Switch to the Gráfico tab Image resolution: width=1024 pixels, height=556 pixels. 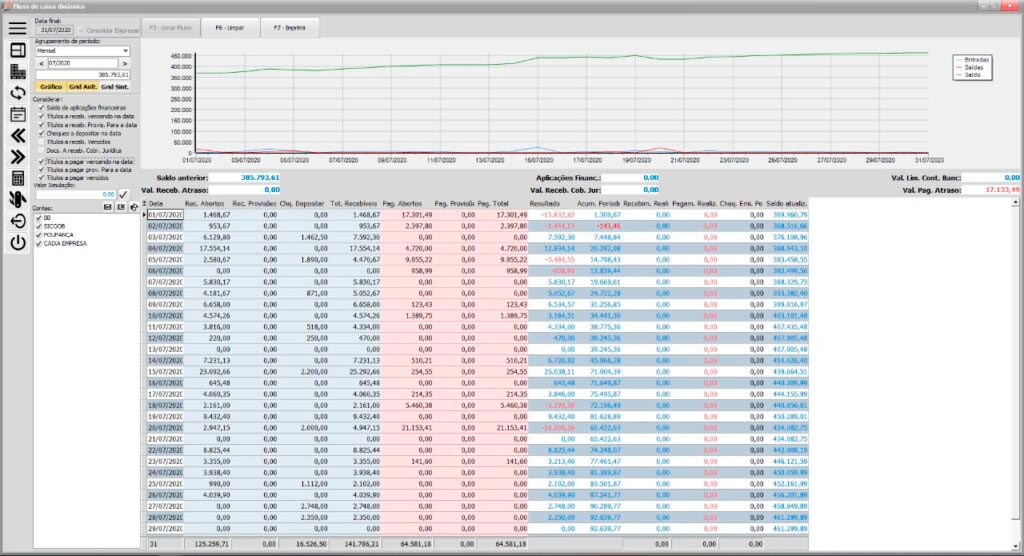[51, 87]
